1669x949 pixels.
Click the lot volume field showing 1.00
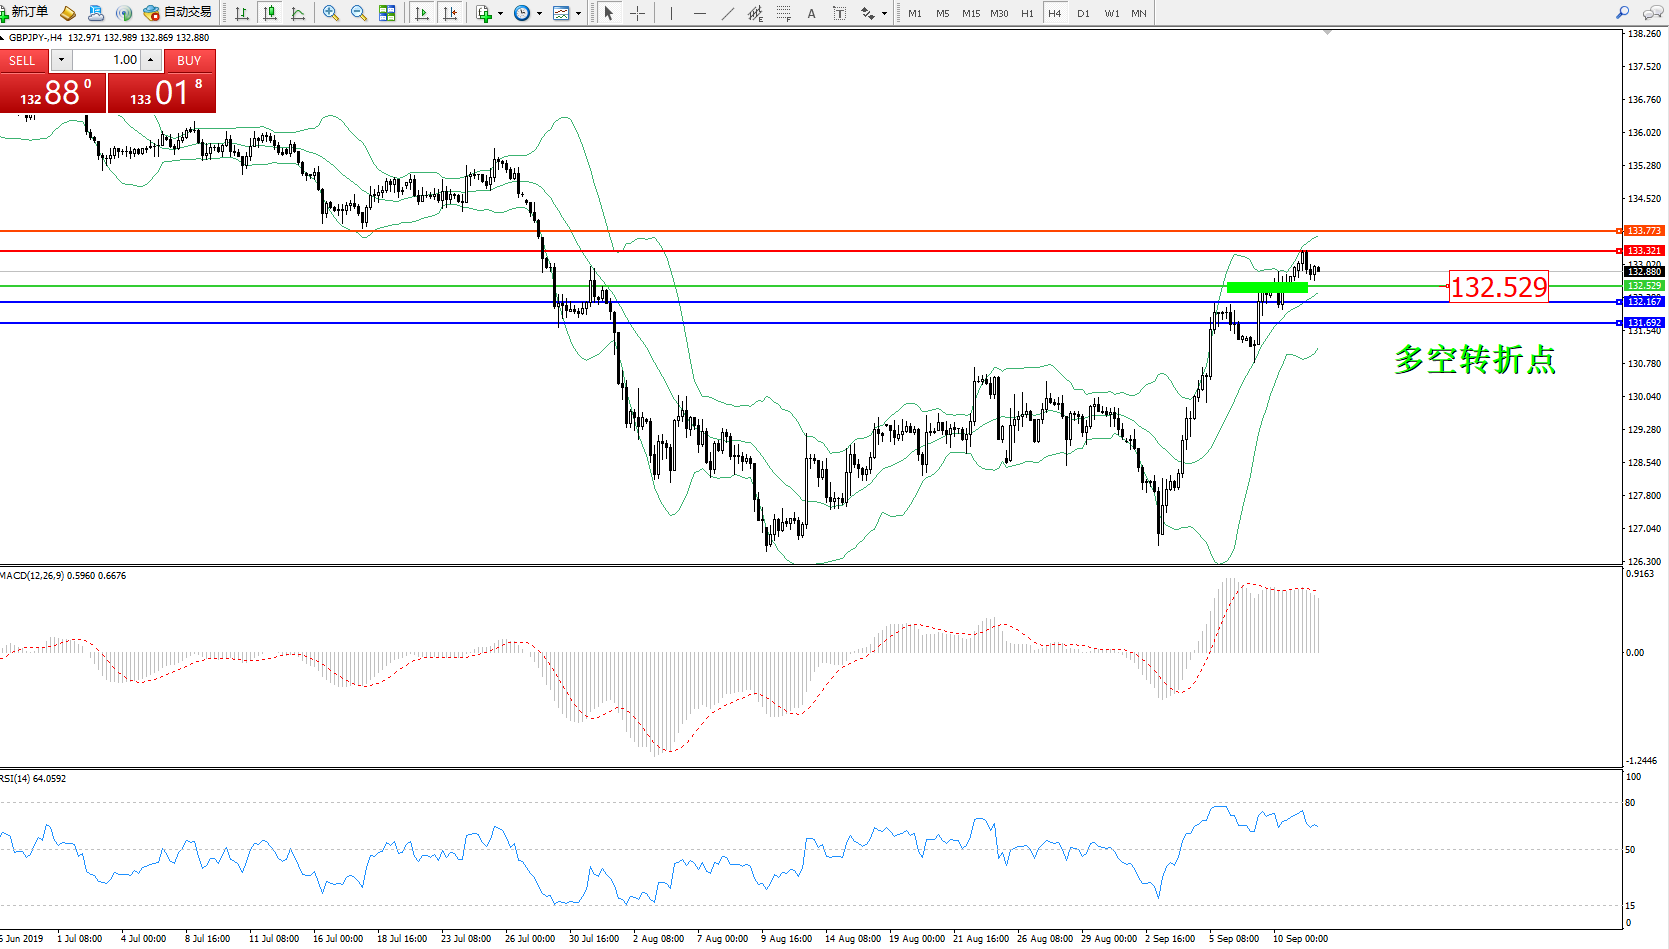pyautogui.click(x=108, y=60)
